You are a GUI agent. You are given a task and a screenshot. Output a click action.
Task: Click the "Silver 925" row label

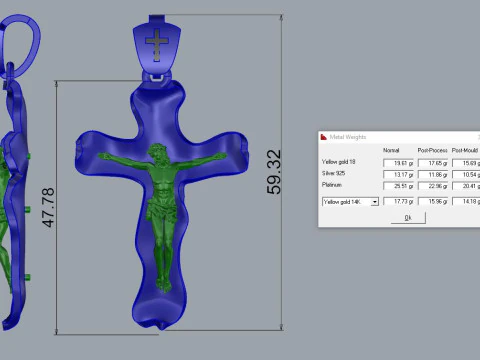[x=333, y=173]
